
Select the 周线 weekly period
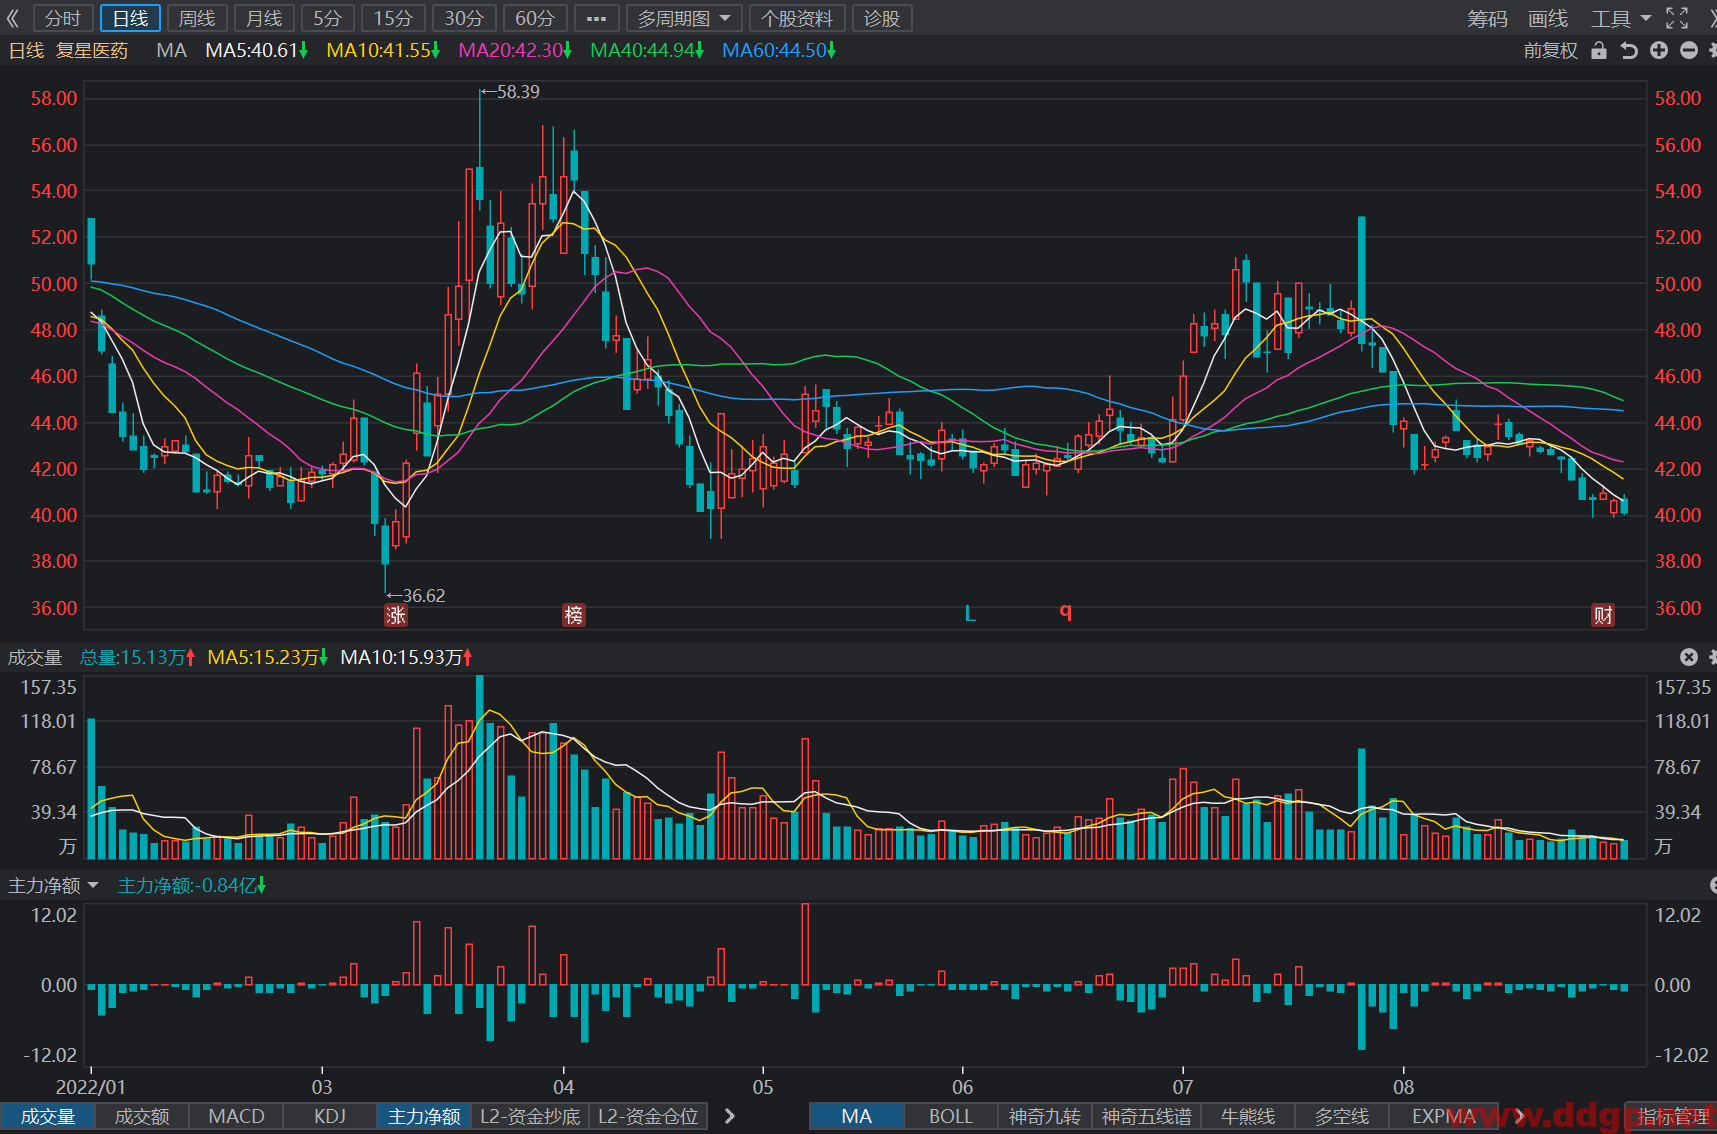(197, 18)
